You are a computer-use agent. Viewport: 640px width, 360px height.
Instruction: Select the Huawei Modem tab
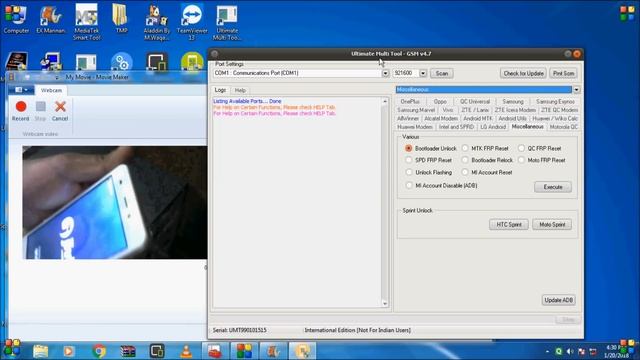415,127
